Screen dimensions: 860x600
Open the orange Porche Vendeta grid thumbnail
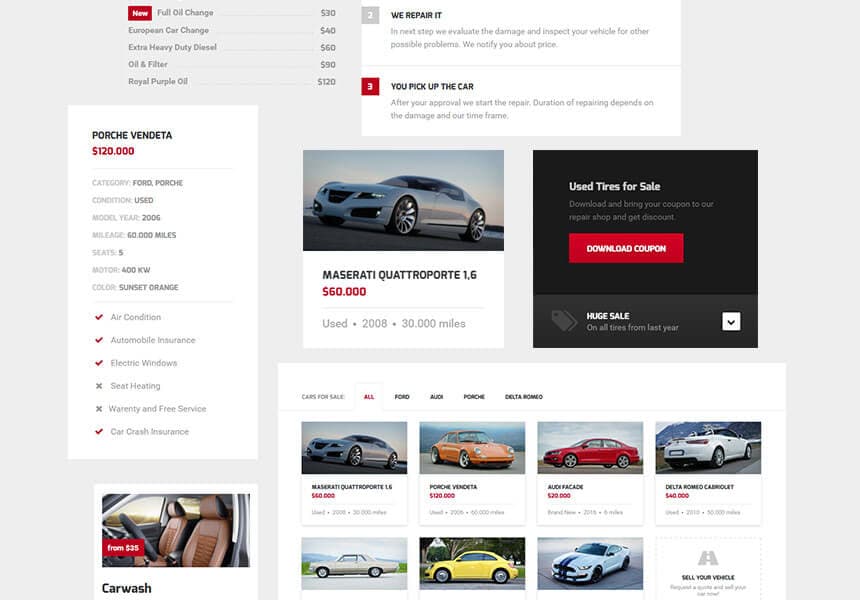[472, 448]
